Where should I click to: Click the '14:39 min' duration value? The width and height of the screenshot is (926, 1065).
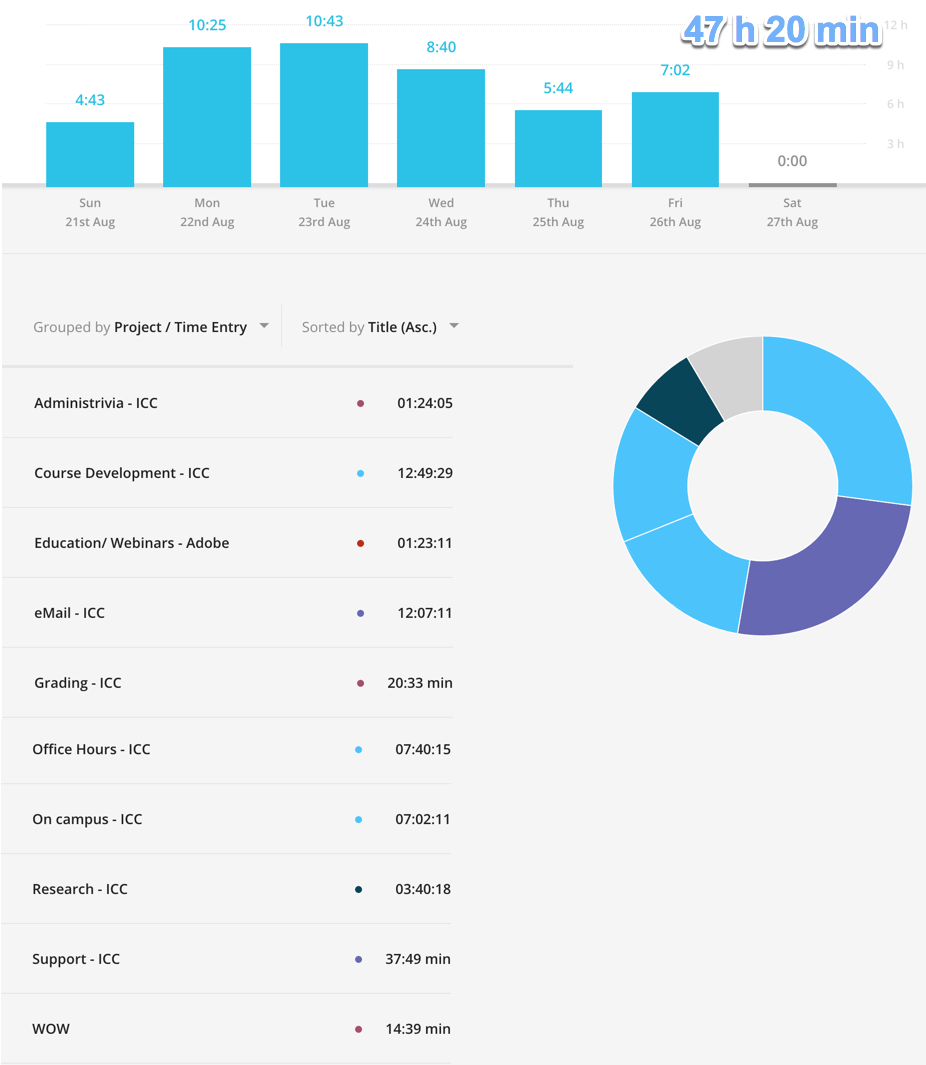[418, 1029]
